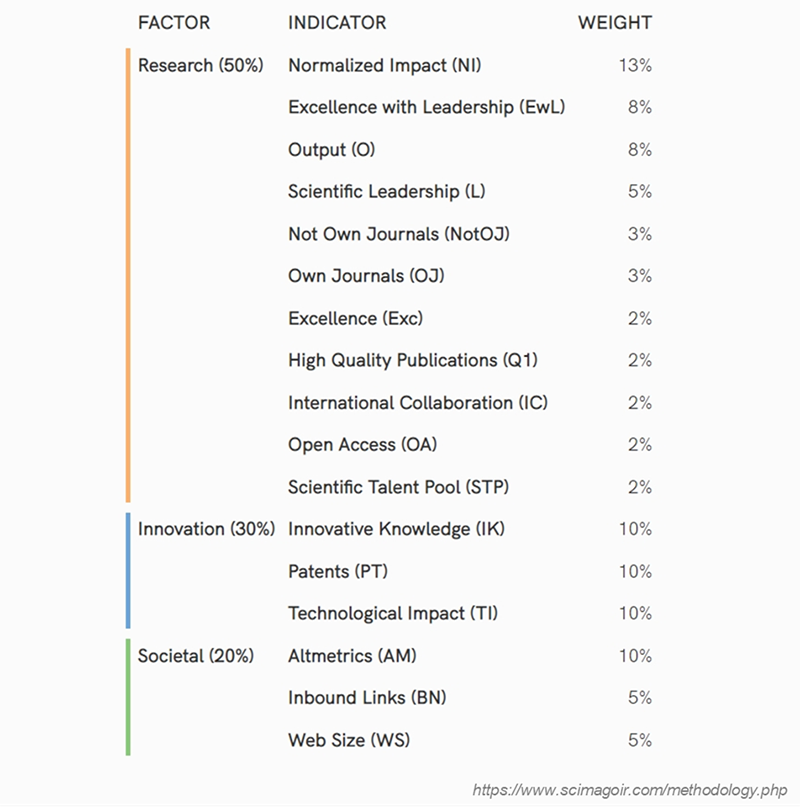Image resolution: width=800 pixels, height=808 pixels.
Task: Click the INDICATOR column header
Action: tap(337, 23)
